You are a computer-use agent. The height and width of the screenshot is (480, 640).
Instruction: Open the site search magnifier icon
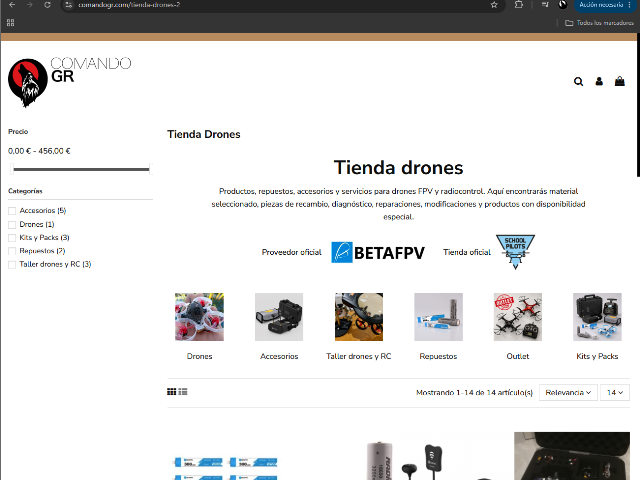pyautogui.click(x=578, y=82)
